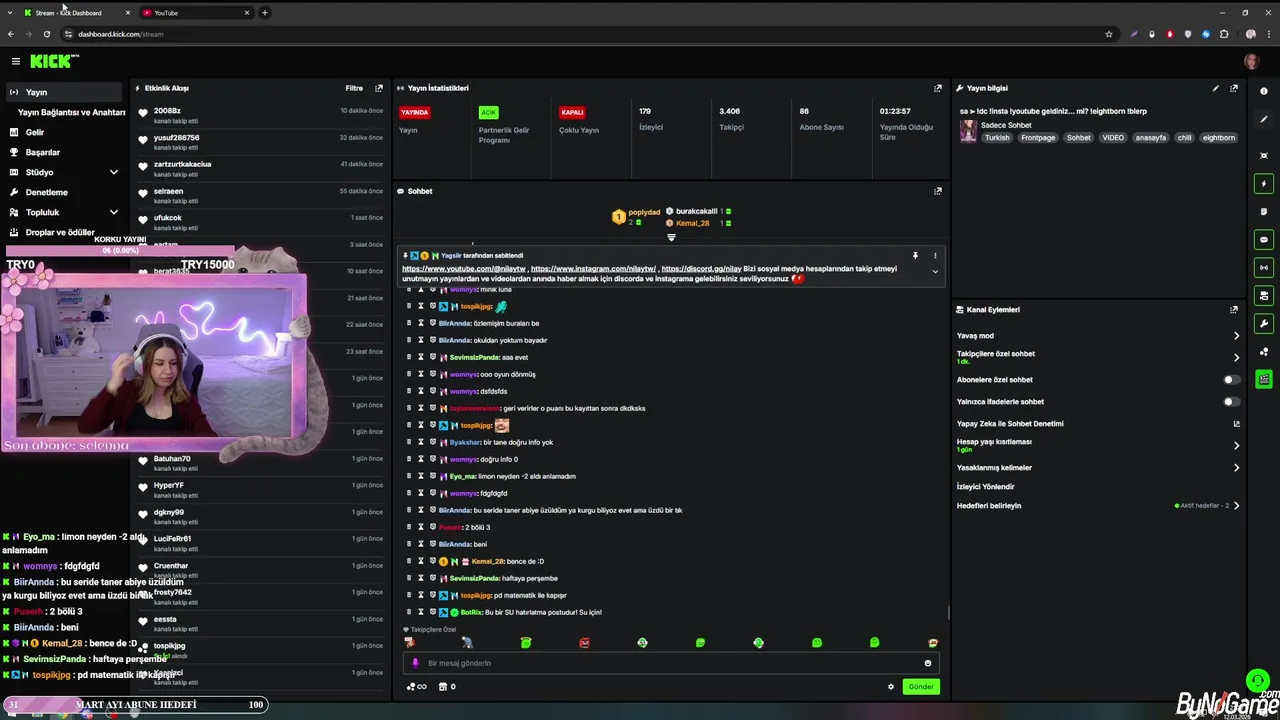
Task: Open the discord.gg/nilay link in the pinned message
Action: click(701, 269)
